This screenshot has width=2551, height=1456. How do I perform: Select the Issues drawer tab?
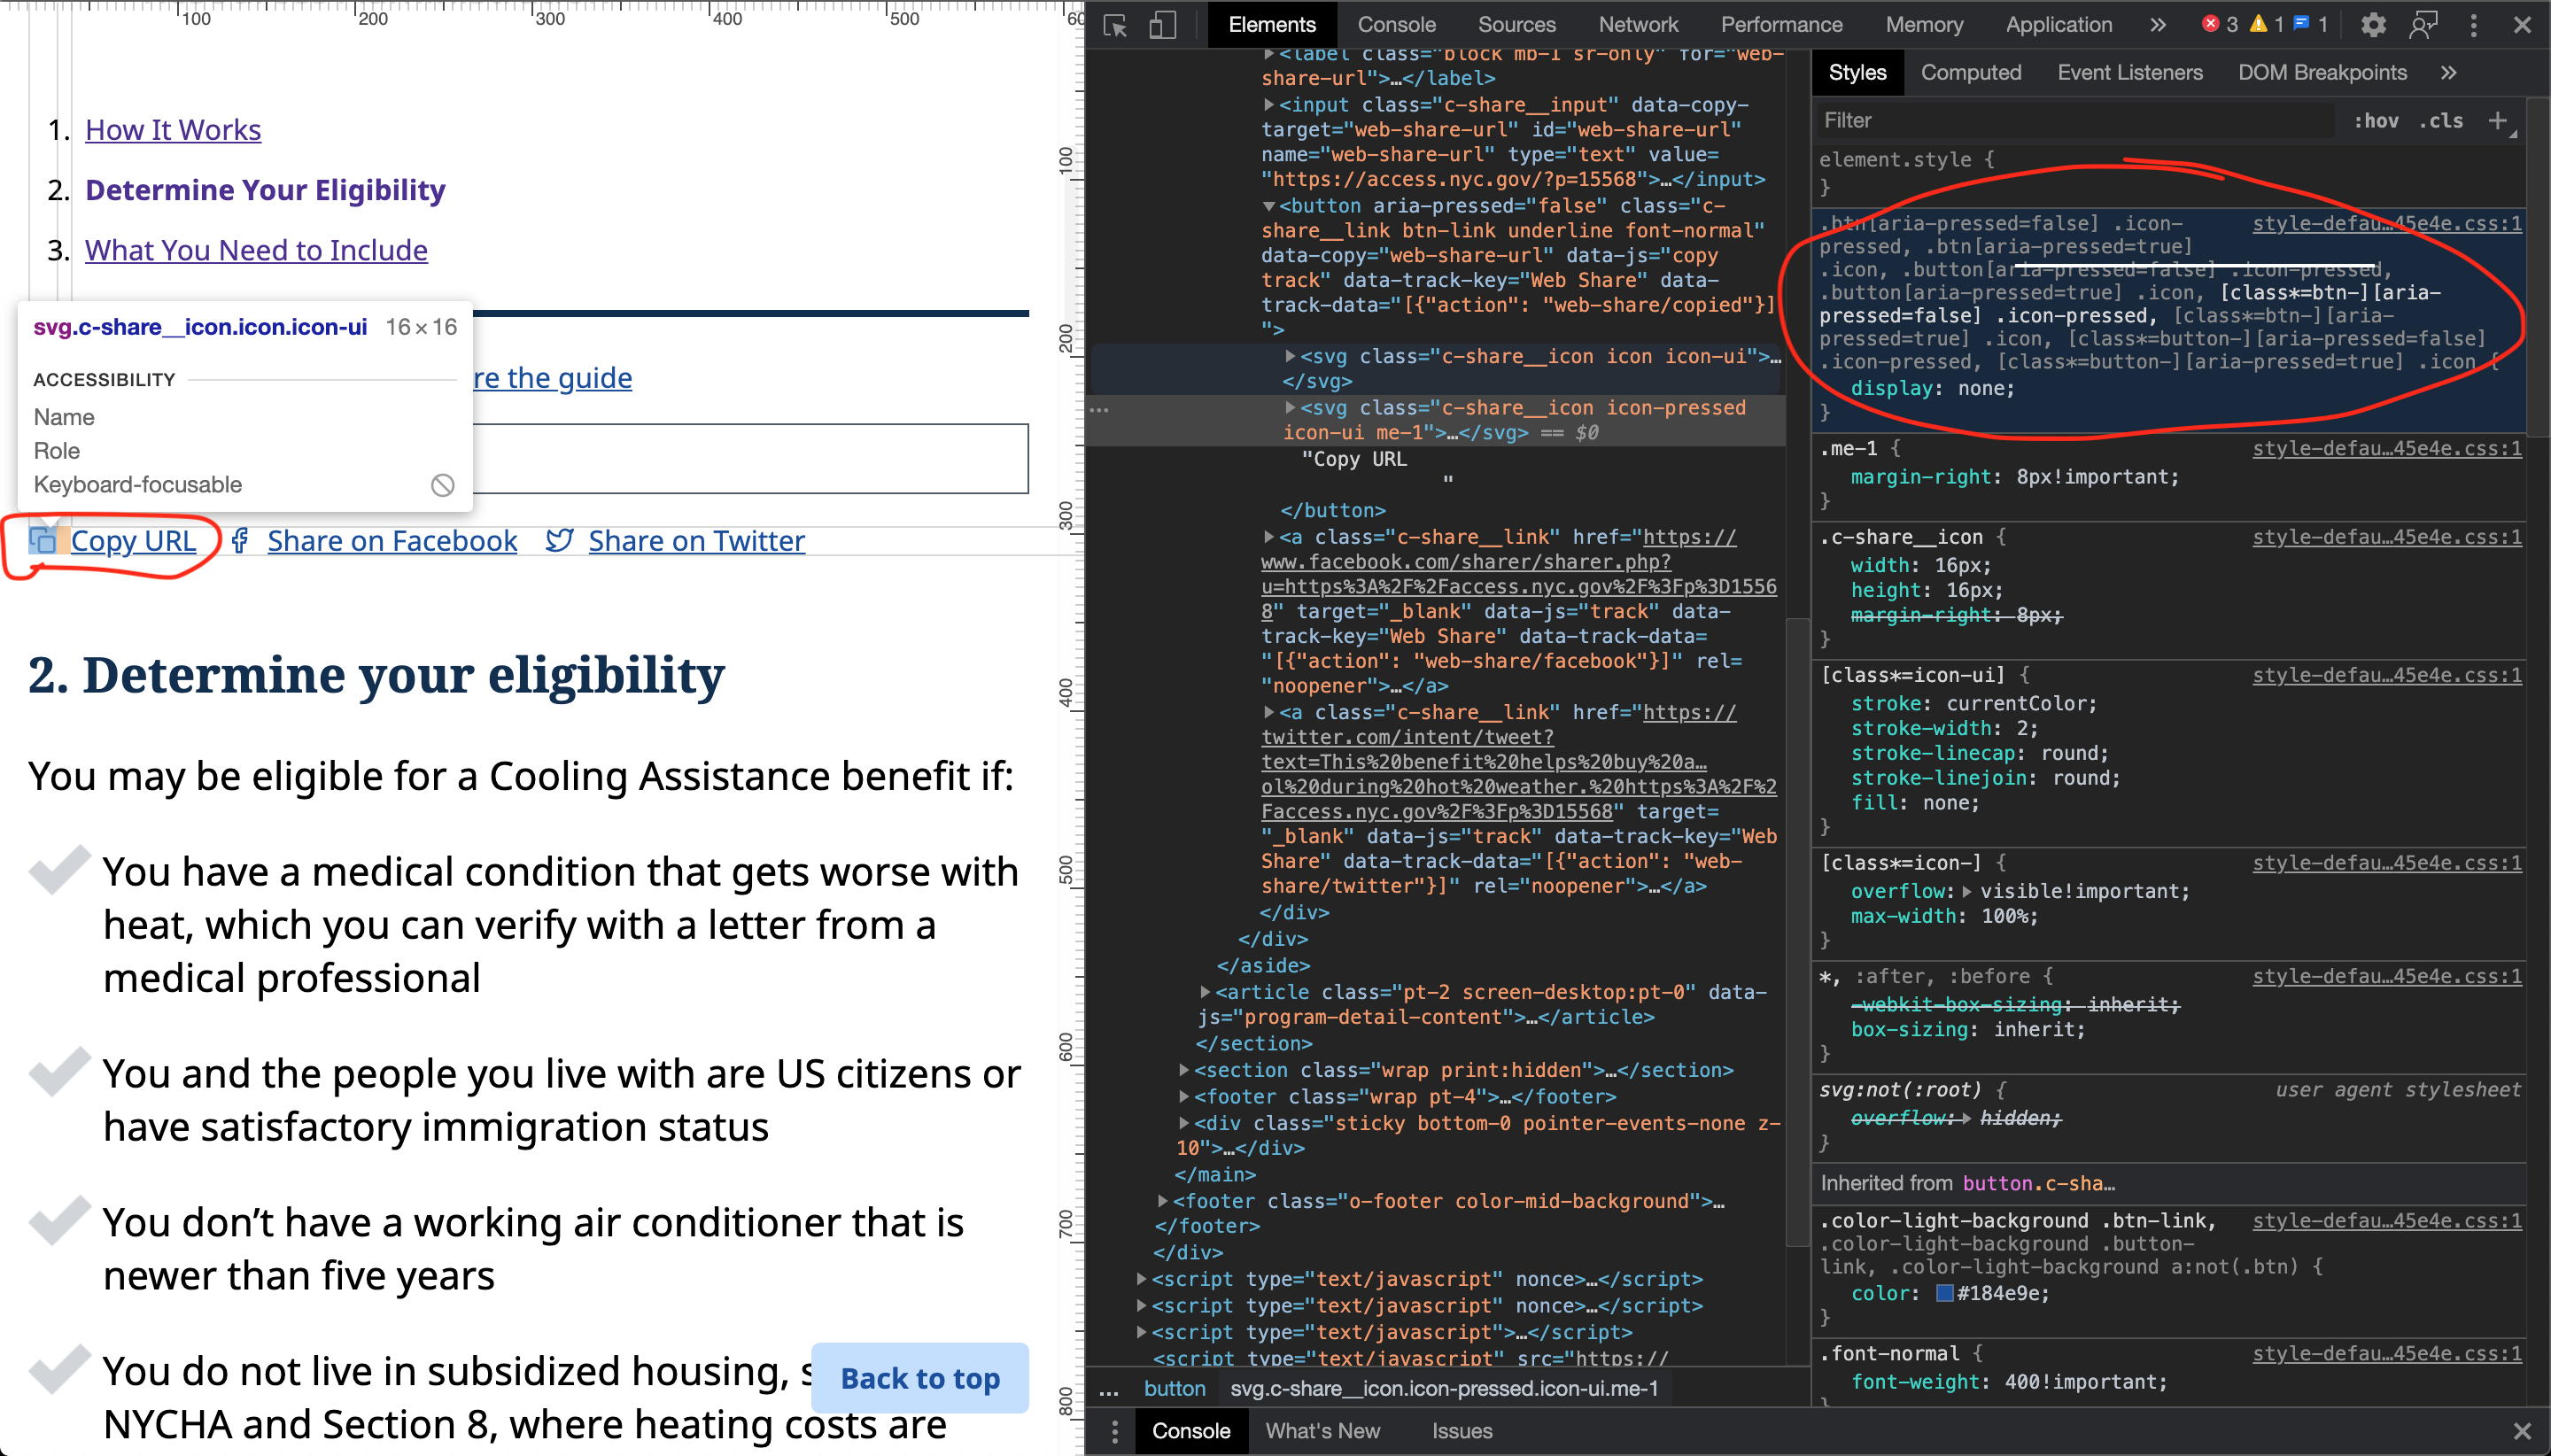pyautogui.click(x=1461, y=1432)
